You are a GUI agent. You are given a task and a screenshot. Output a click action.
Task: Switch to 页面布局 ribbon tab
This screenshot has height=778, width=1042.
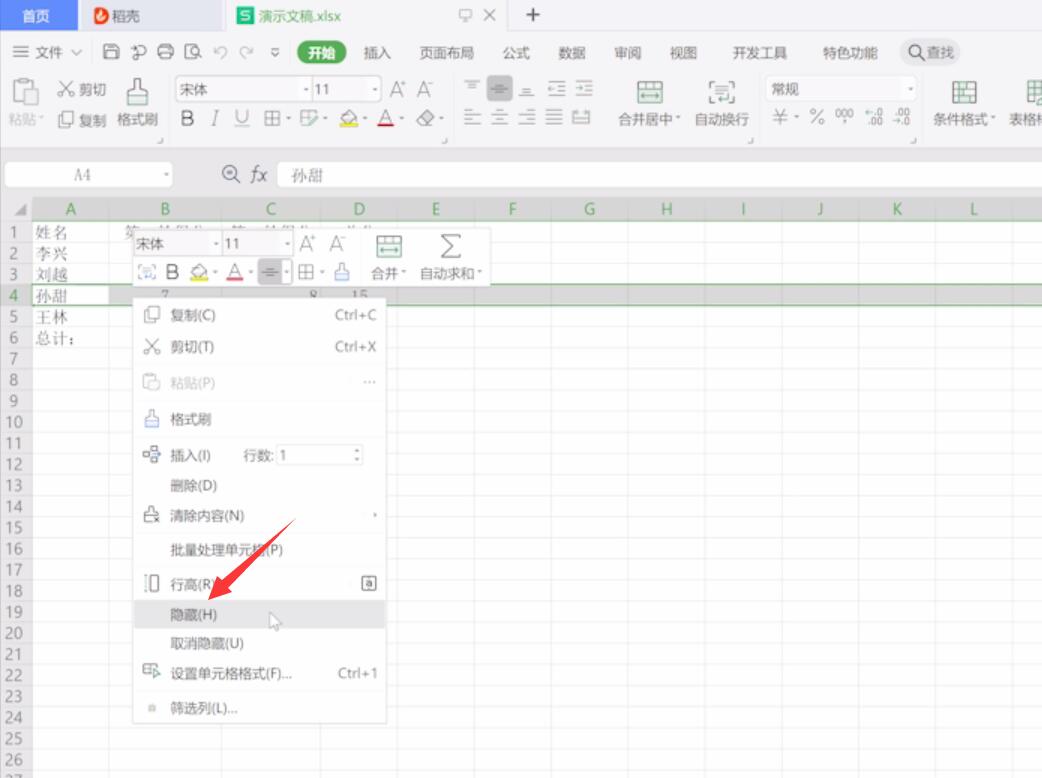click(447, 52)
